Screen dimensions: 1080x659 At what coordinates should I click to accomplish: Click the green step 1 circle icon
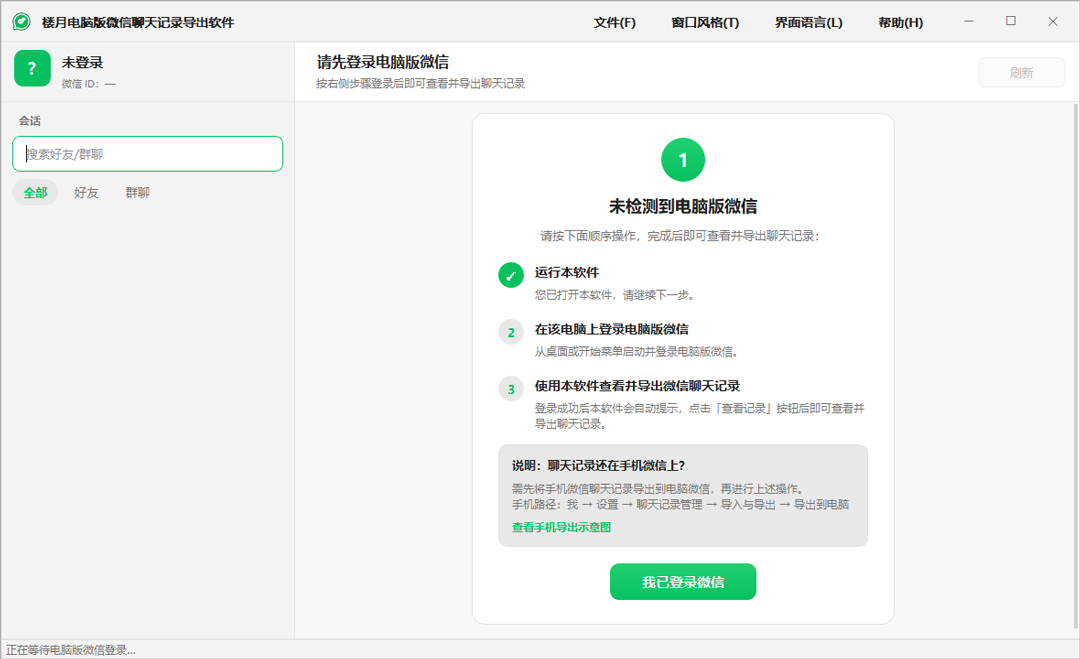[683, 160]
